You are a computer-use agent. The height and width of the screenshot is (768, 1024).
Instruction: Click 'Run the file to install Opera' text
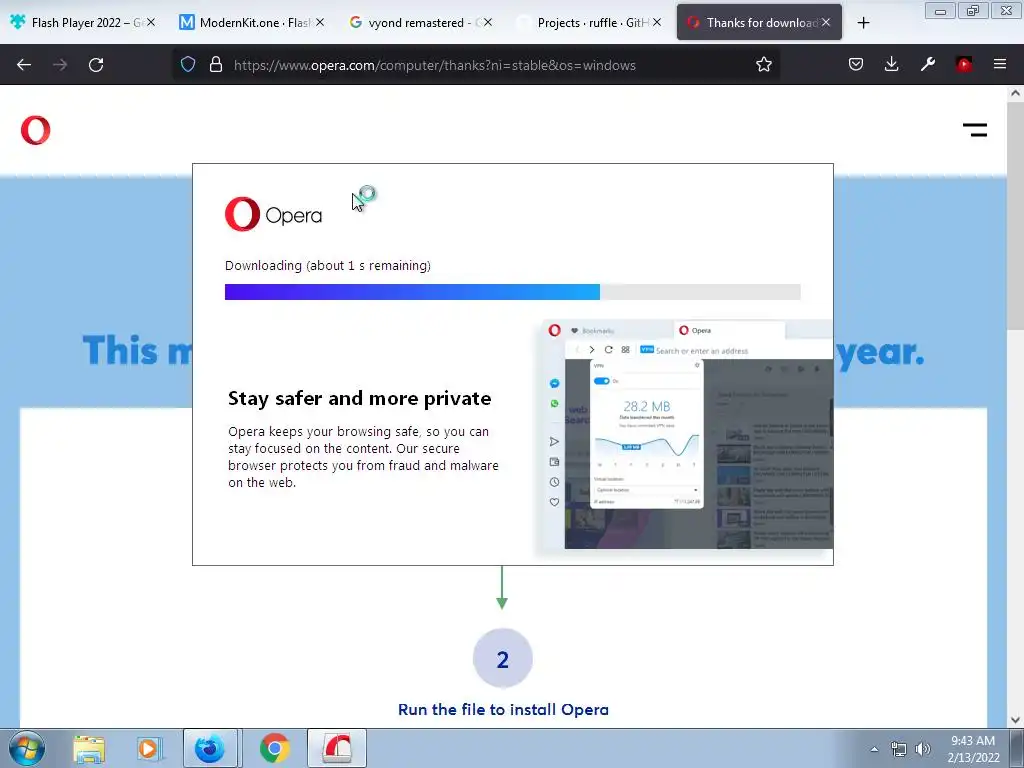click(503, 710)
